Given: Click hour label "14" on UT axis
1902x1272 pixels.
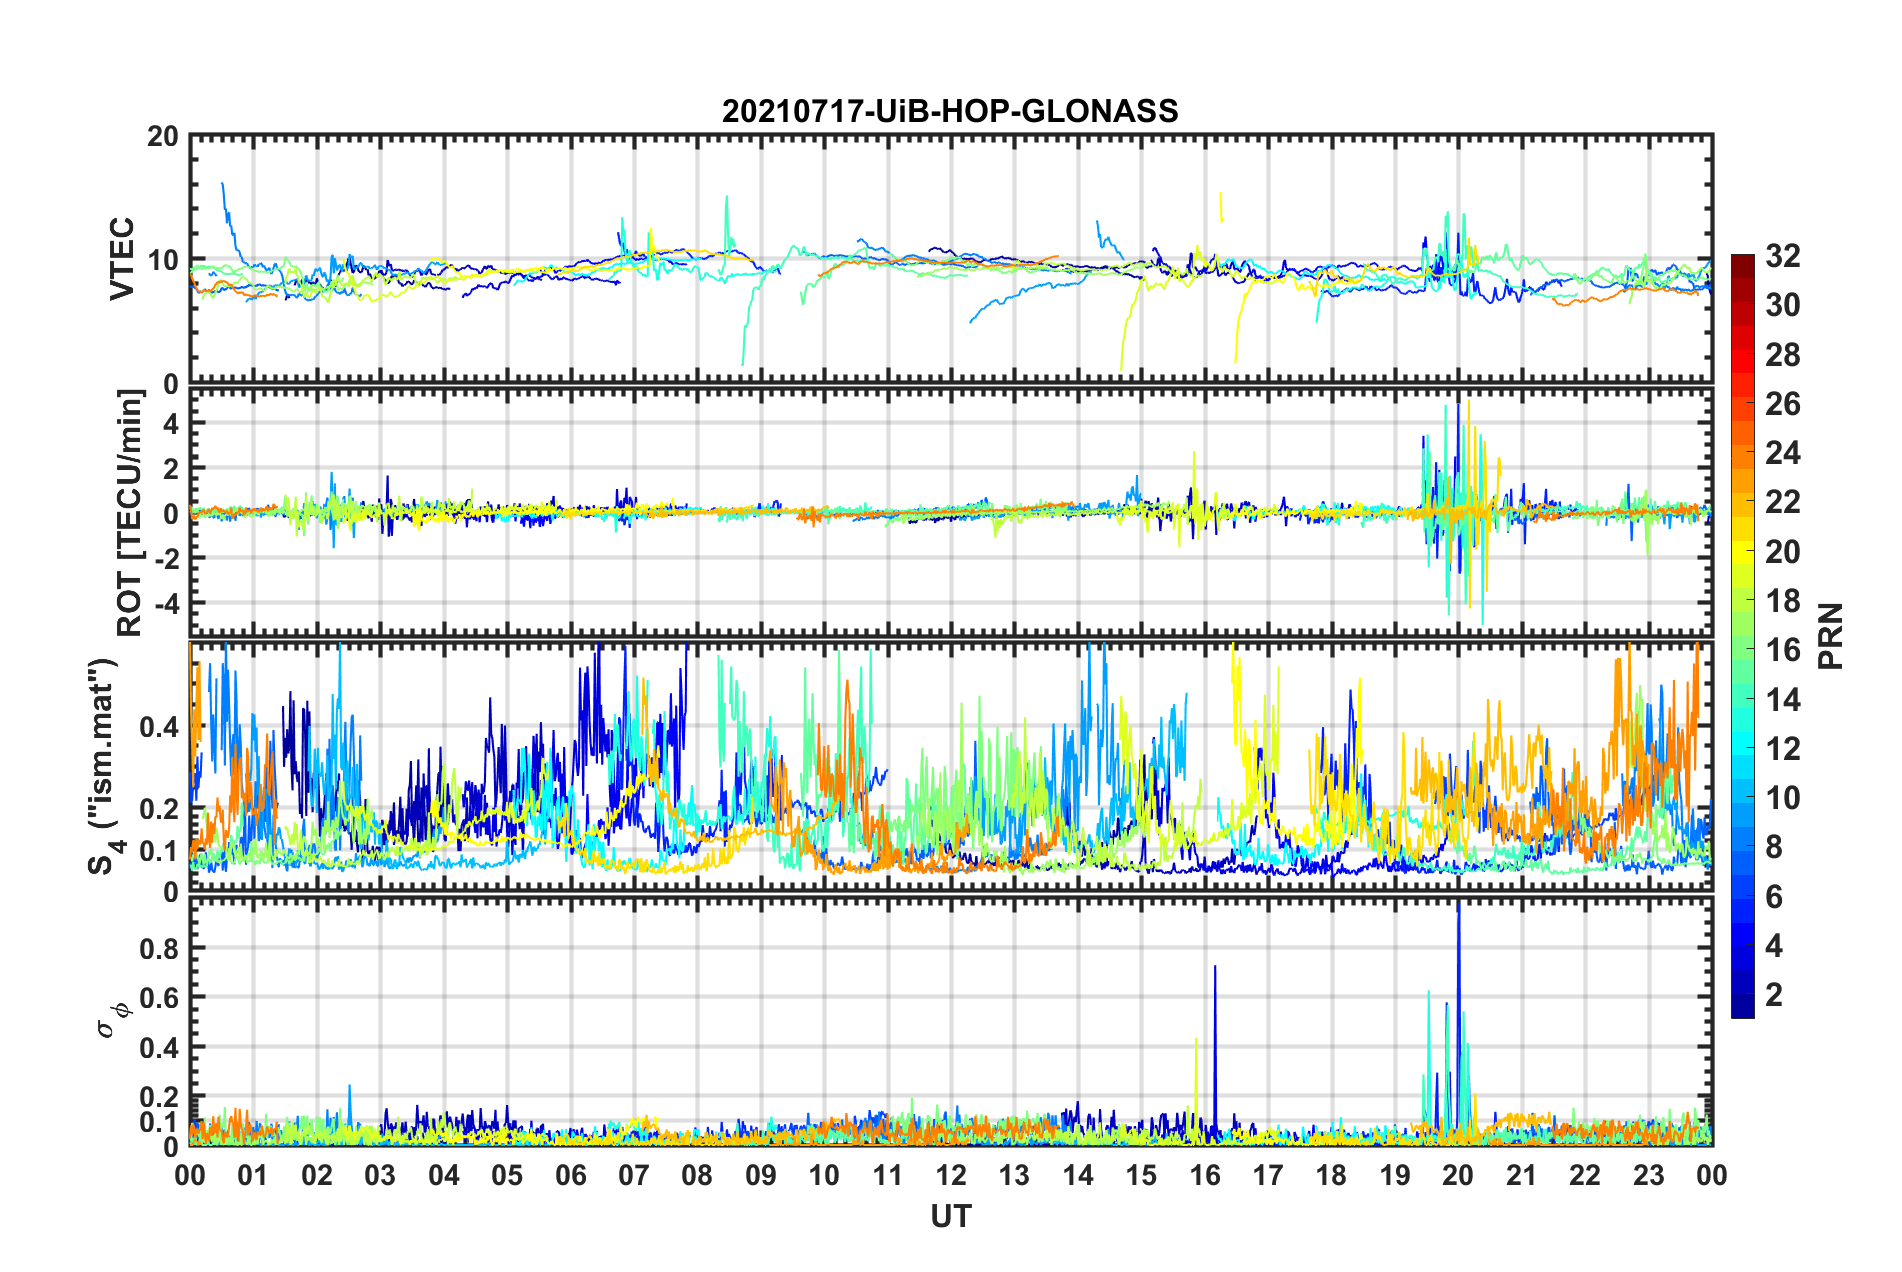Looking at the screenshot, I should pyautogui.click(x=1078, y=1175).
